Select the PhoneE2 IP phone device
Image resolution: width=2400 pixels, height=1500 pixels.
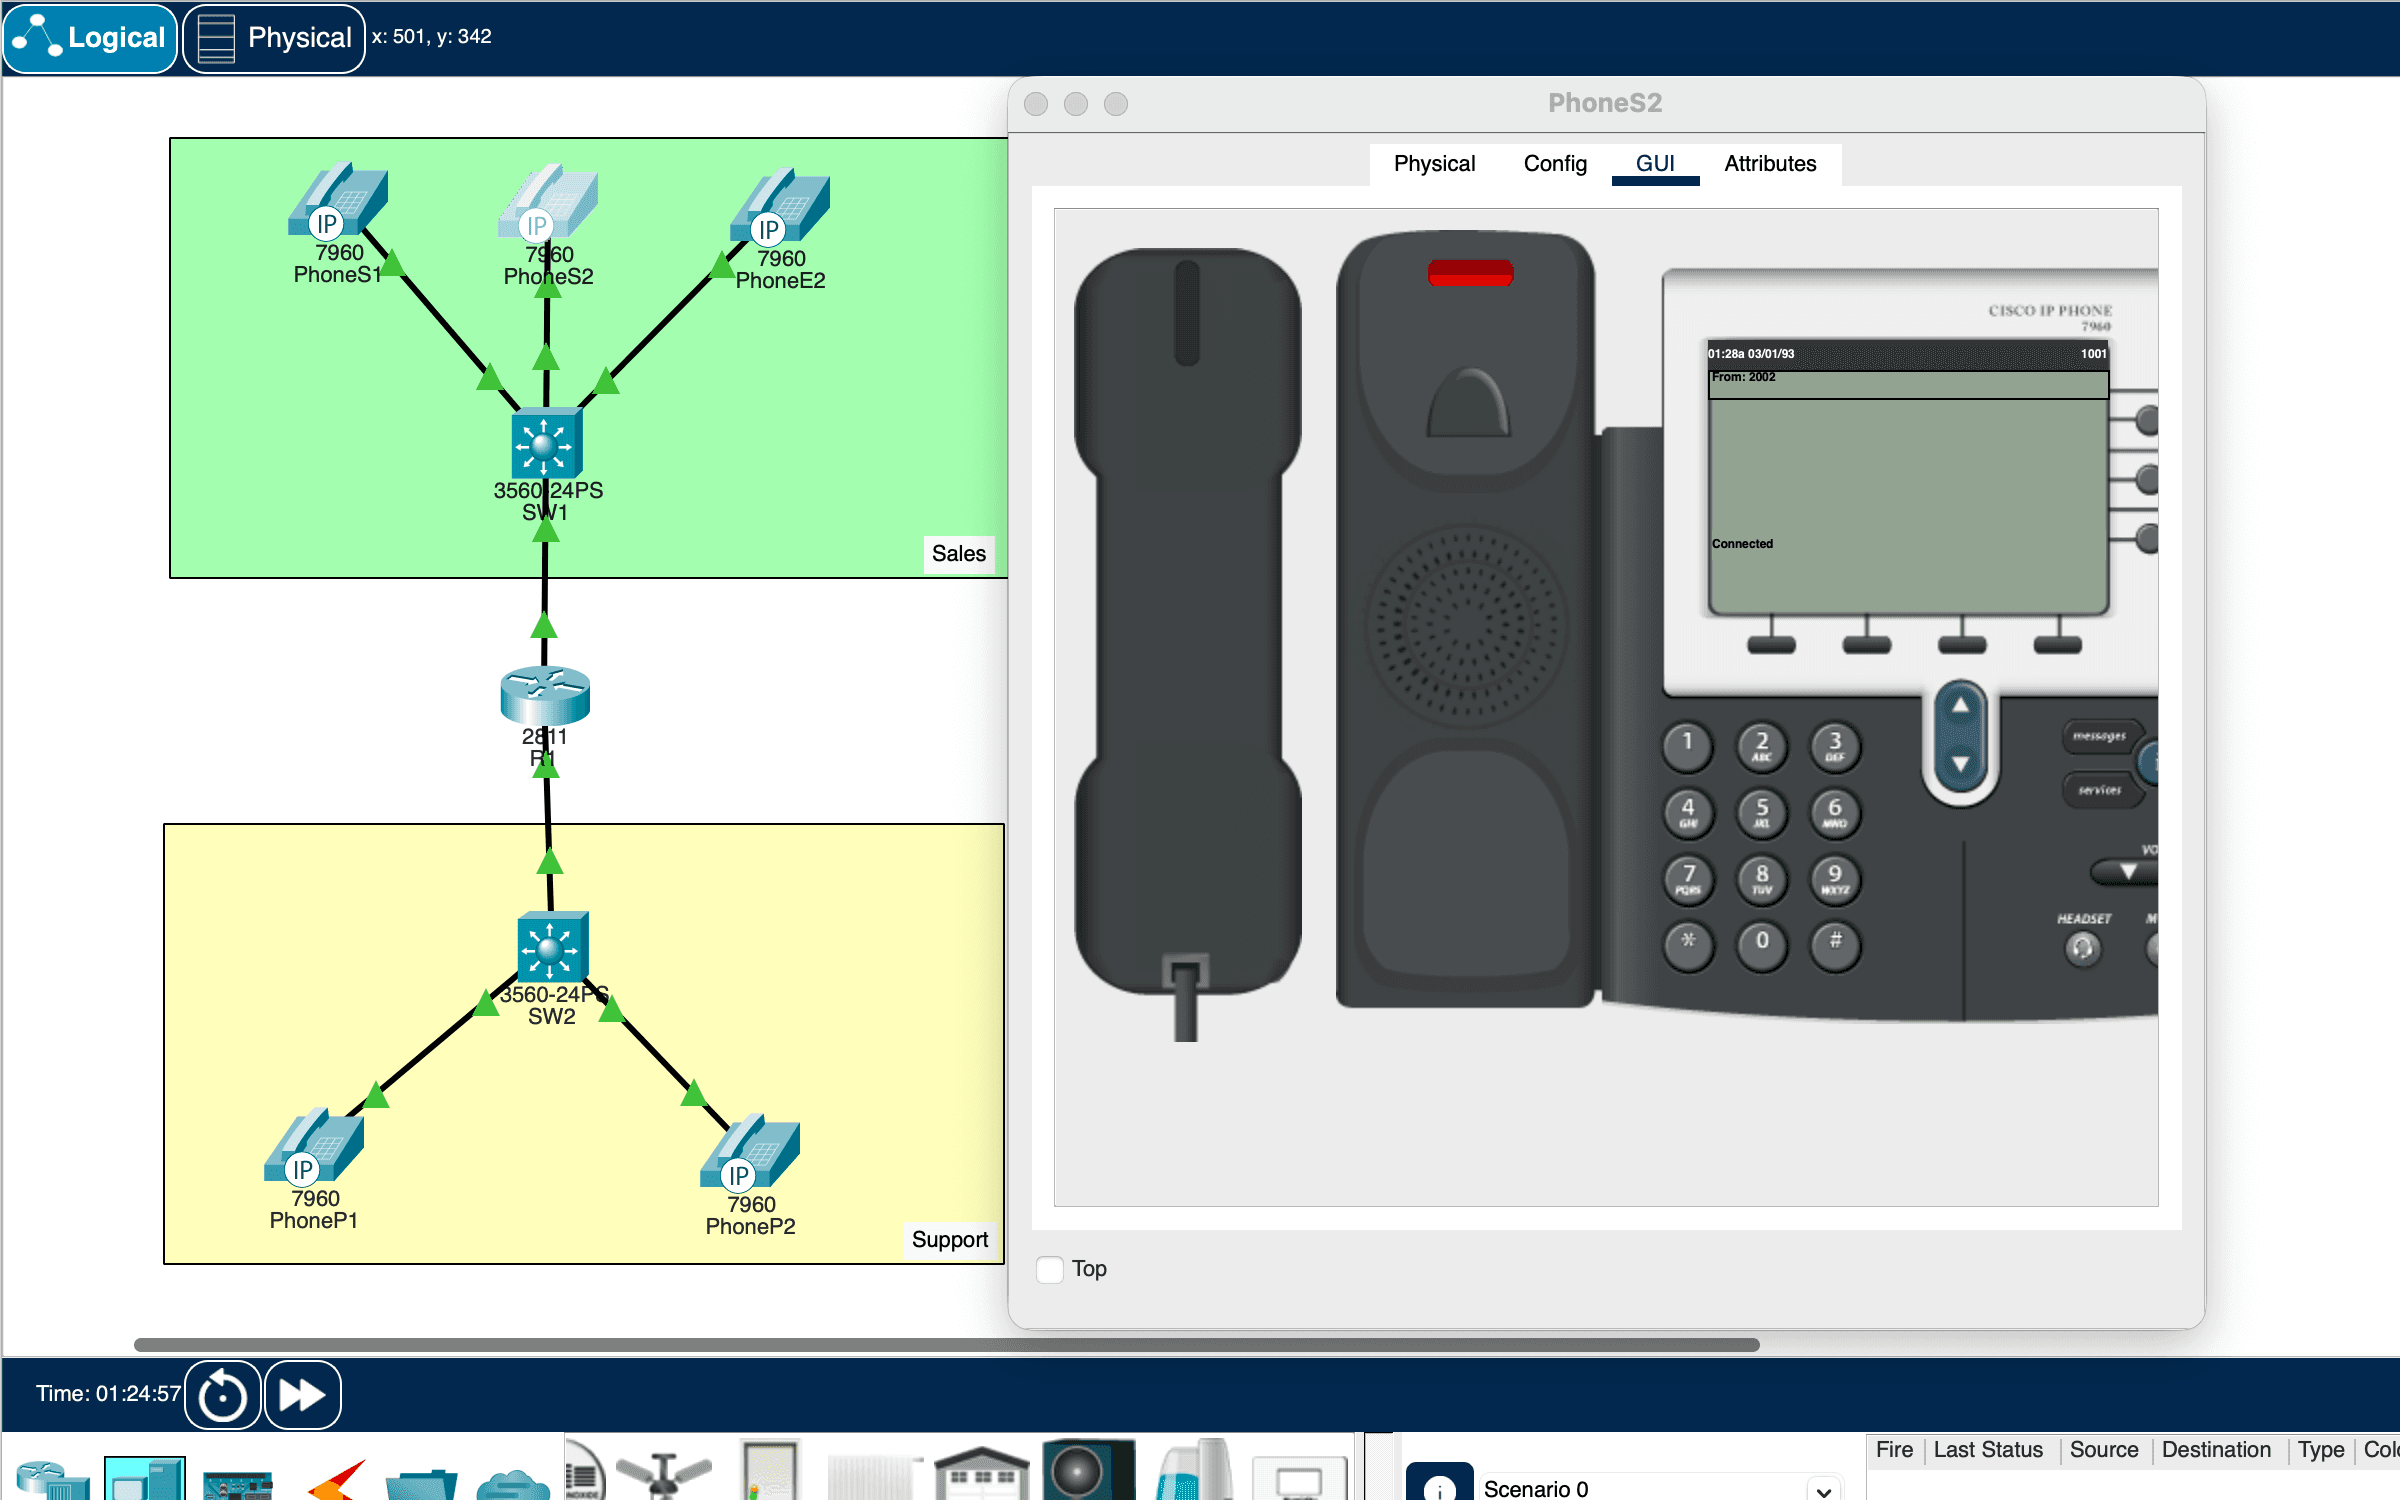coord(780,207)
